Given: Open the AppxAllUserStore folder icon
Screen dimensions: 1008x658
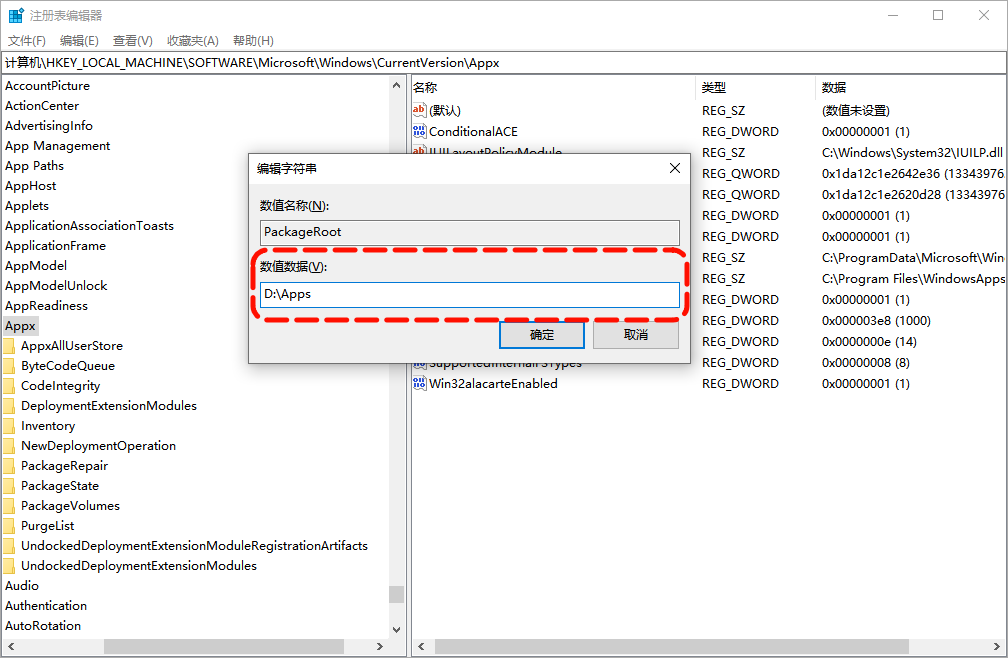Looking at the screenshot, I should [9, 346].
